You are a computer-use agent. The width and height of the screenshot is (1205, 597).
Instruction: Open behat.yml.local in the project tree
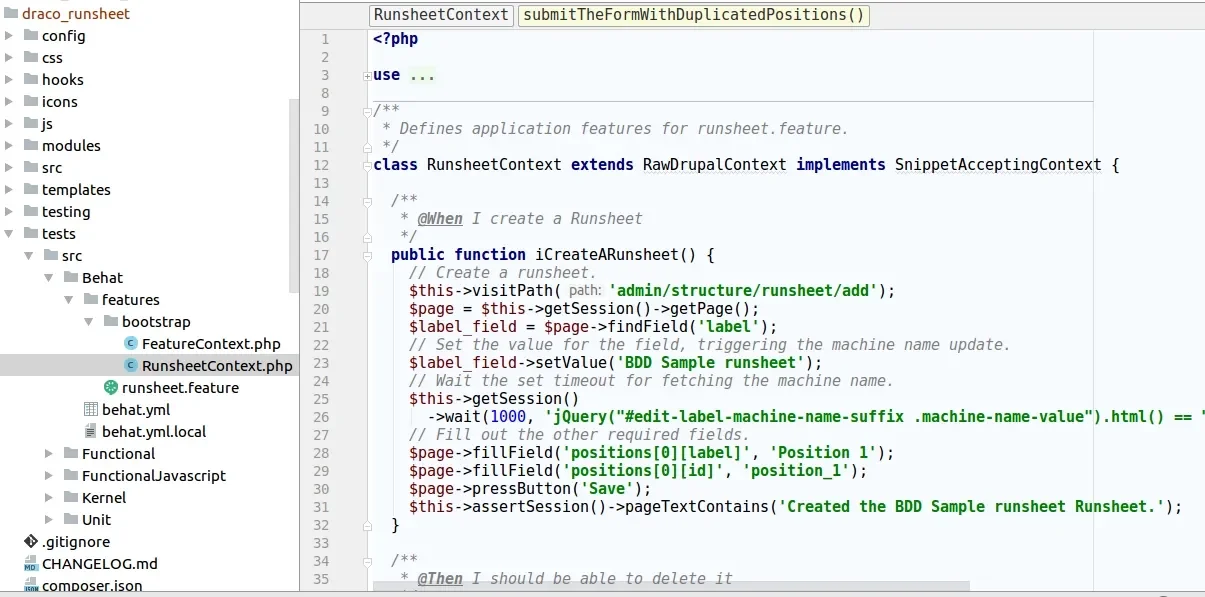click(154, 431)
